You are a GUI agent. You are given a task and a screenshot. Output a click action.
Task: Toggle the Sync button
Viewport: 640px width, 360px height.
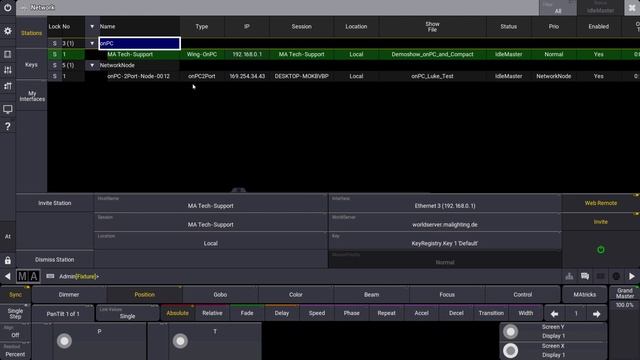(x=16, y=295)
